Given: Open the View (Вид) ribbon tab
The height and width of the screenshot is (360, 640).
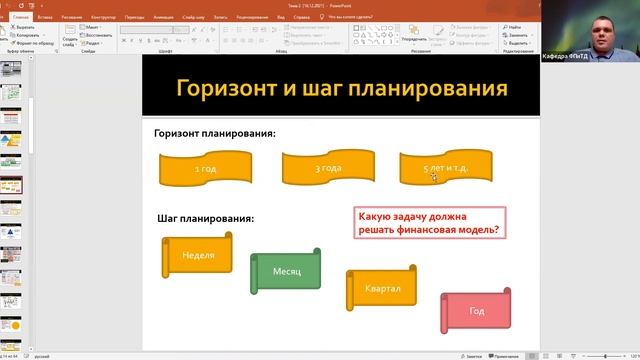Looking at the screenshot, I should [281, 17].
